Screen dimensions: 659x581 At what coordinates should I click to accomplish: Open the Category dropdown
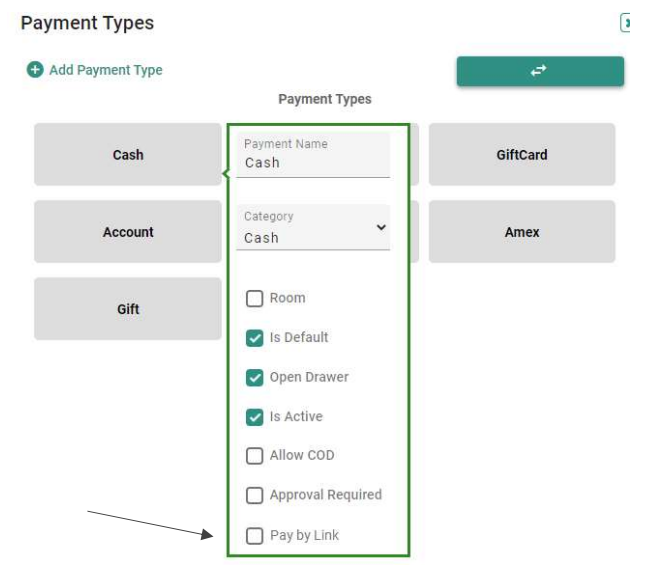[x=313, y=227]
